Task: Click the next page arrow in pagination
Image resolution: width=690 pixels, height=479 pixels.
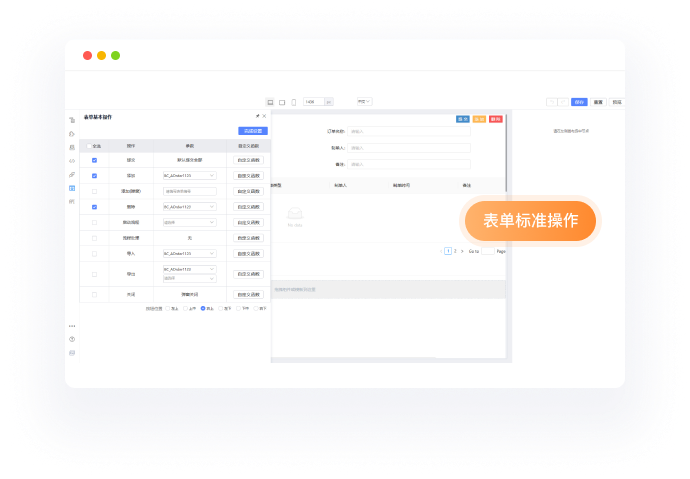Action: pos(463,251)
